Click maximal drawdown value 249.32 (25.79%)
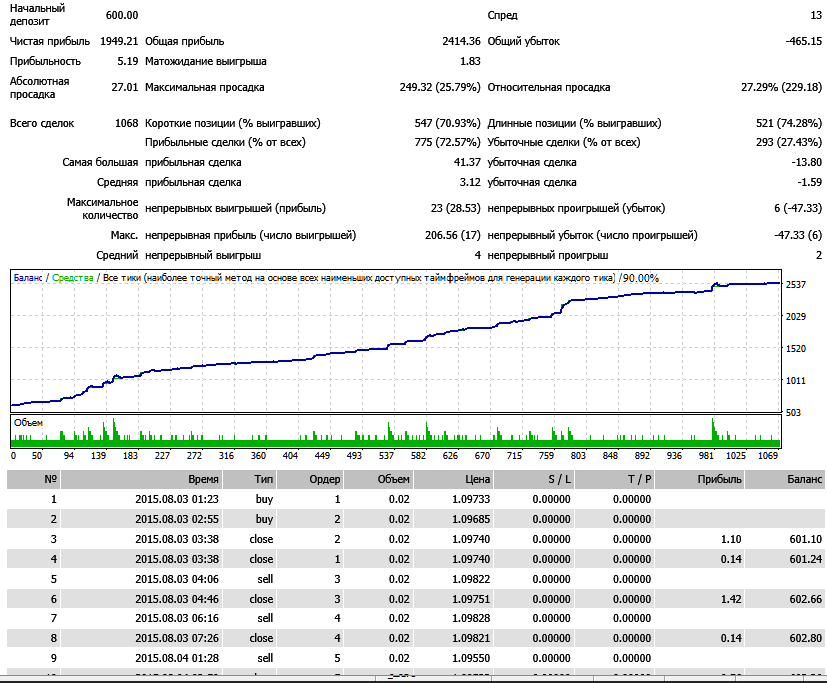The image size is (827, 683). point(440,87)
